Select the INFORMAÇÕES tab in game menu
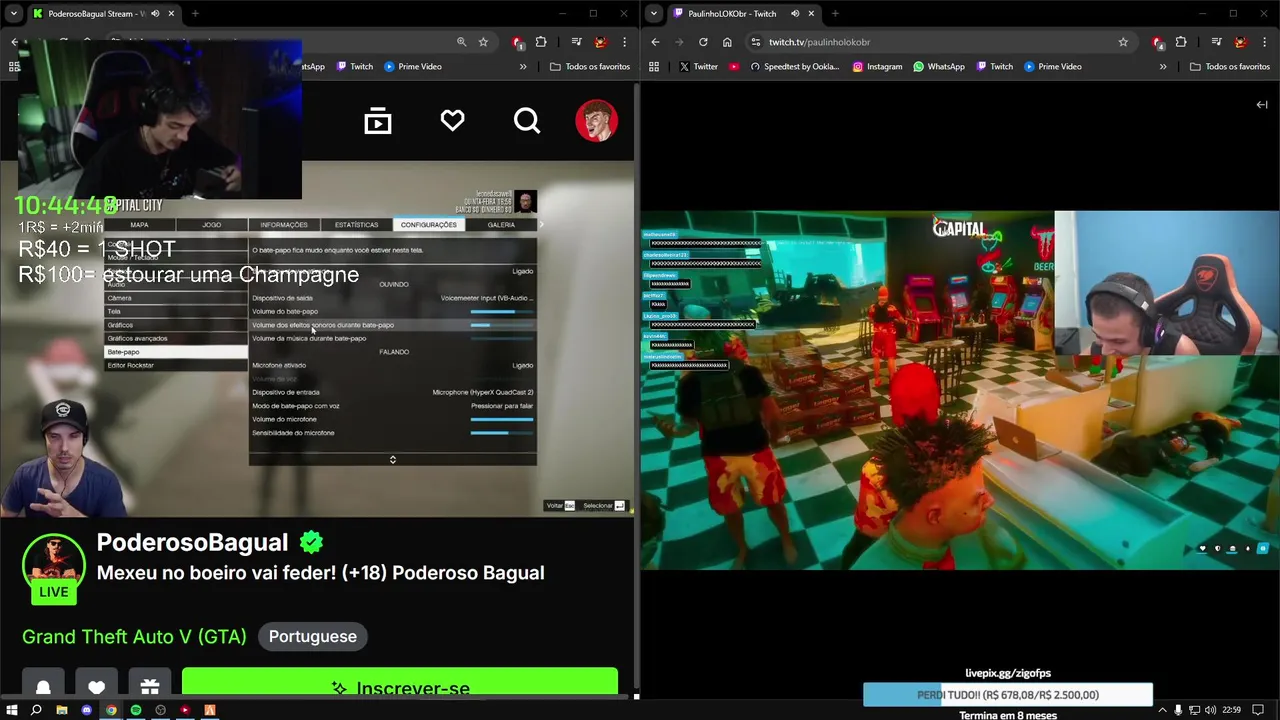 point(284,225)
